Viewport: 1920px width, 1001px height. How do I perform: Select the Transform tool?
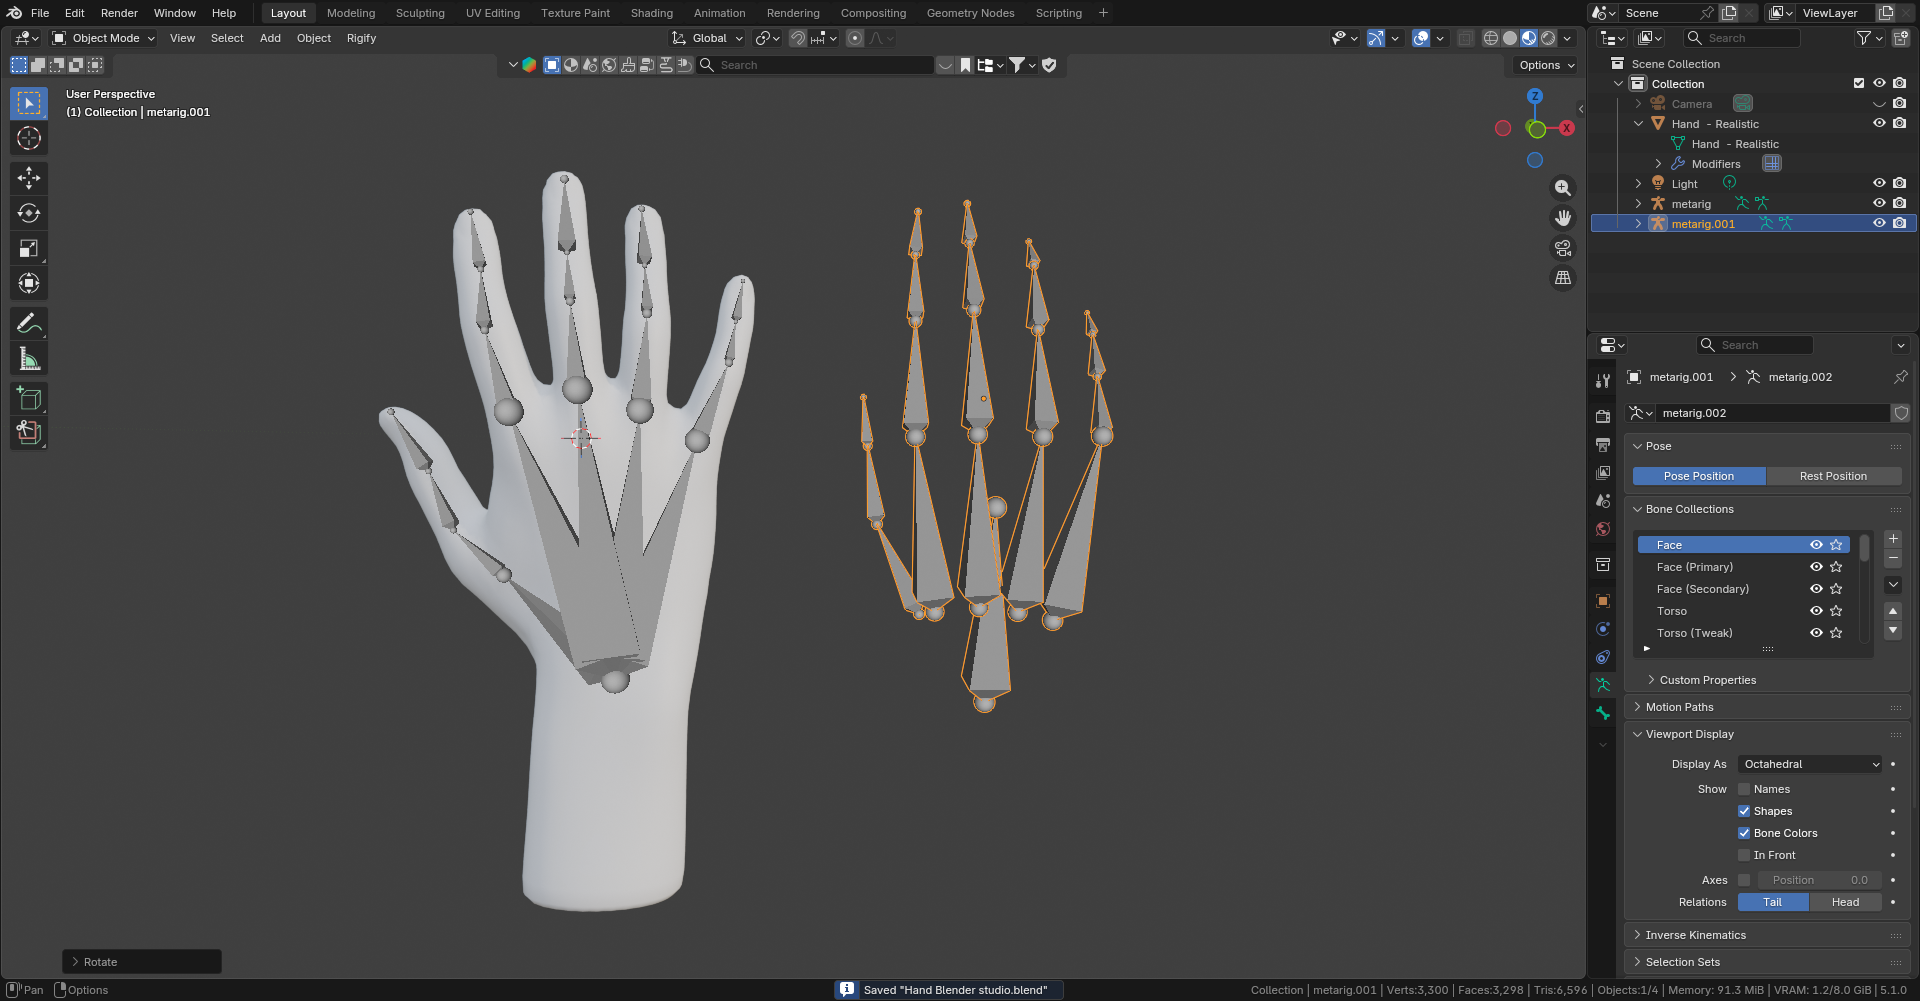[29, 283]
